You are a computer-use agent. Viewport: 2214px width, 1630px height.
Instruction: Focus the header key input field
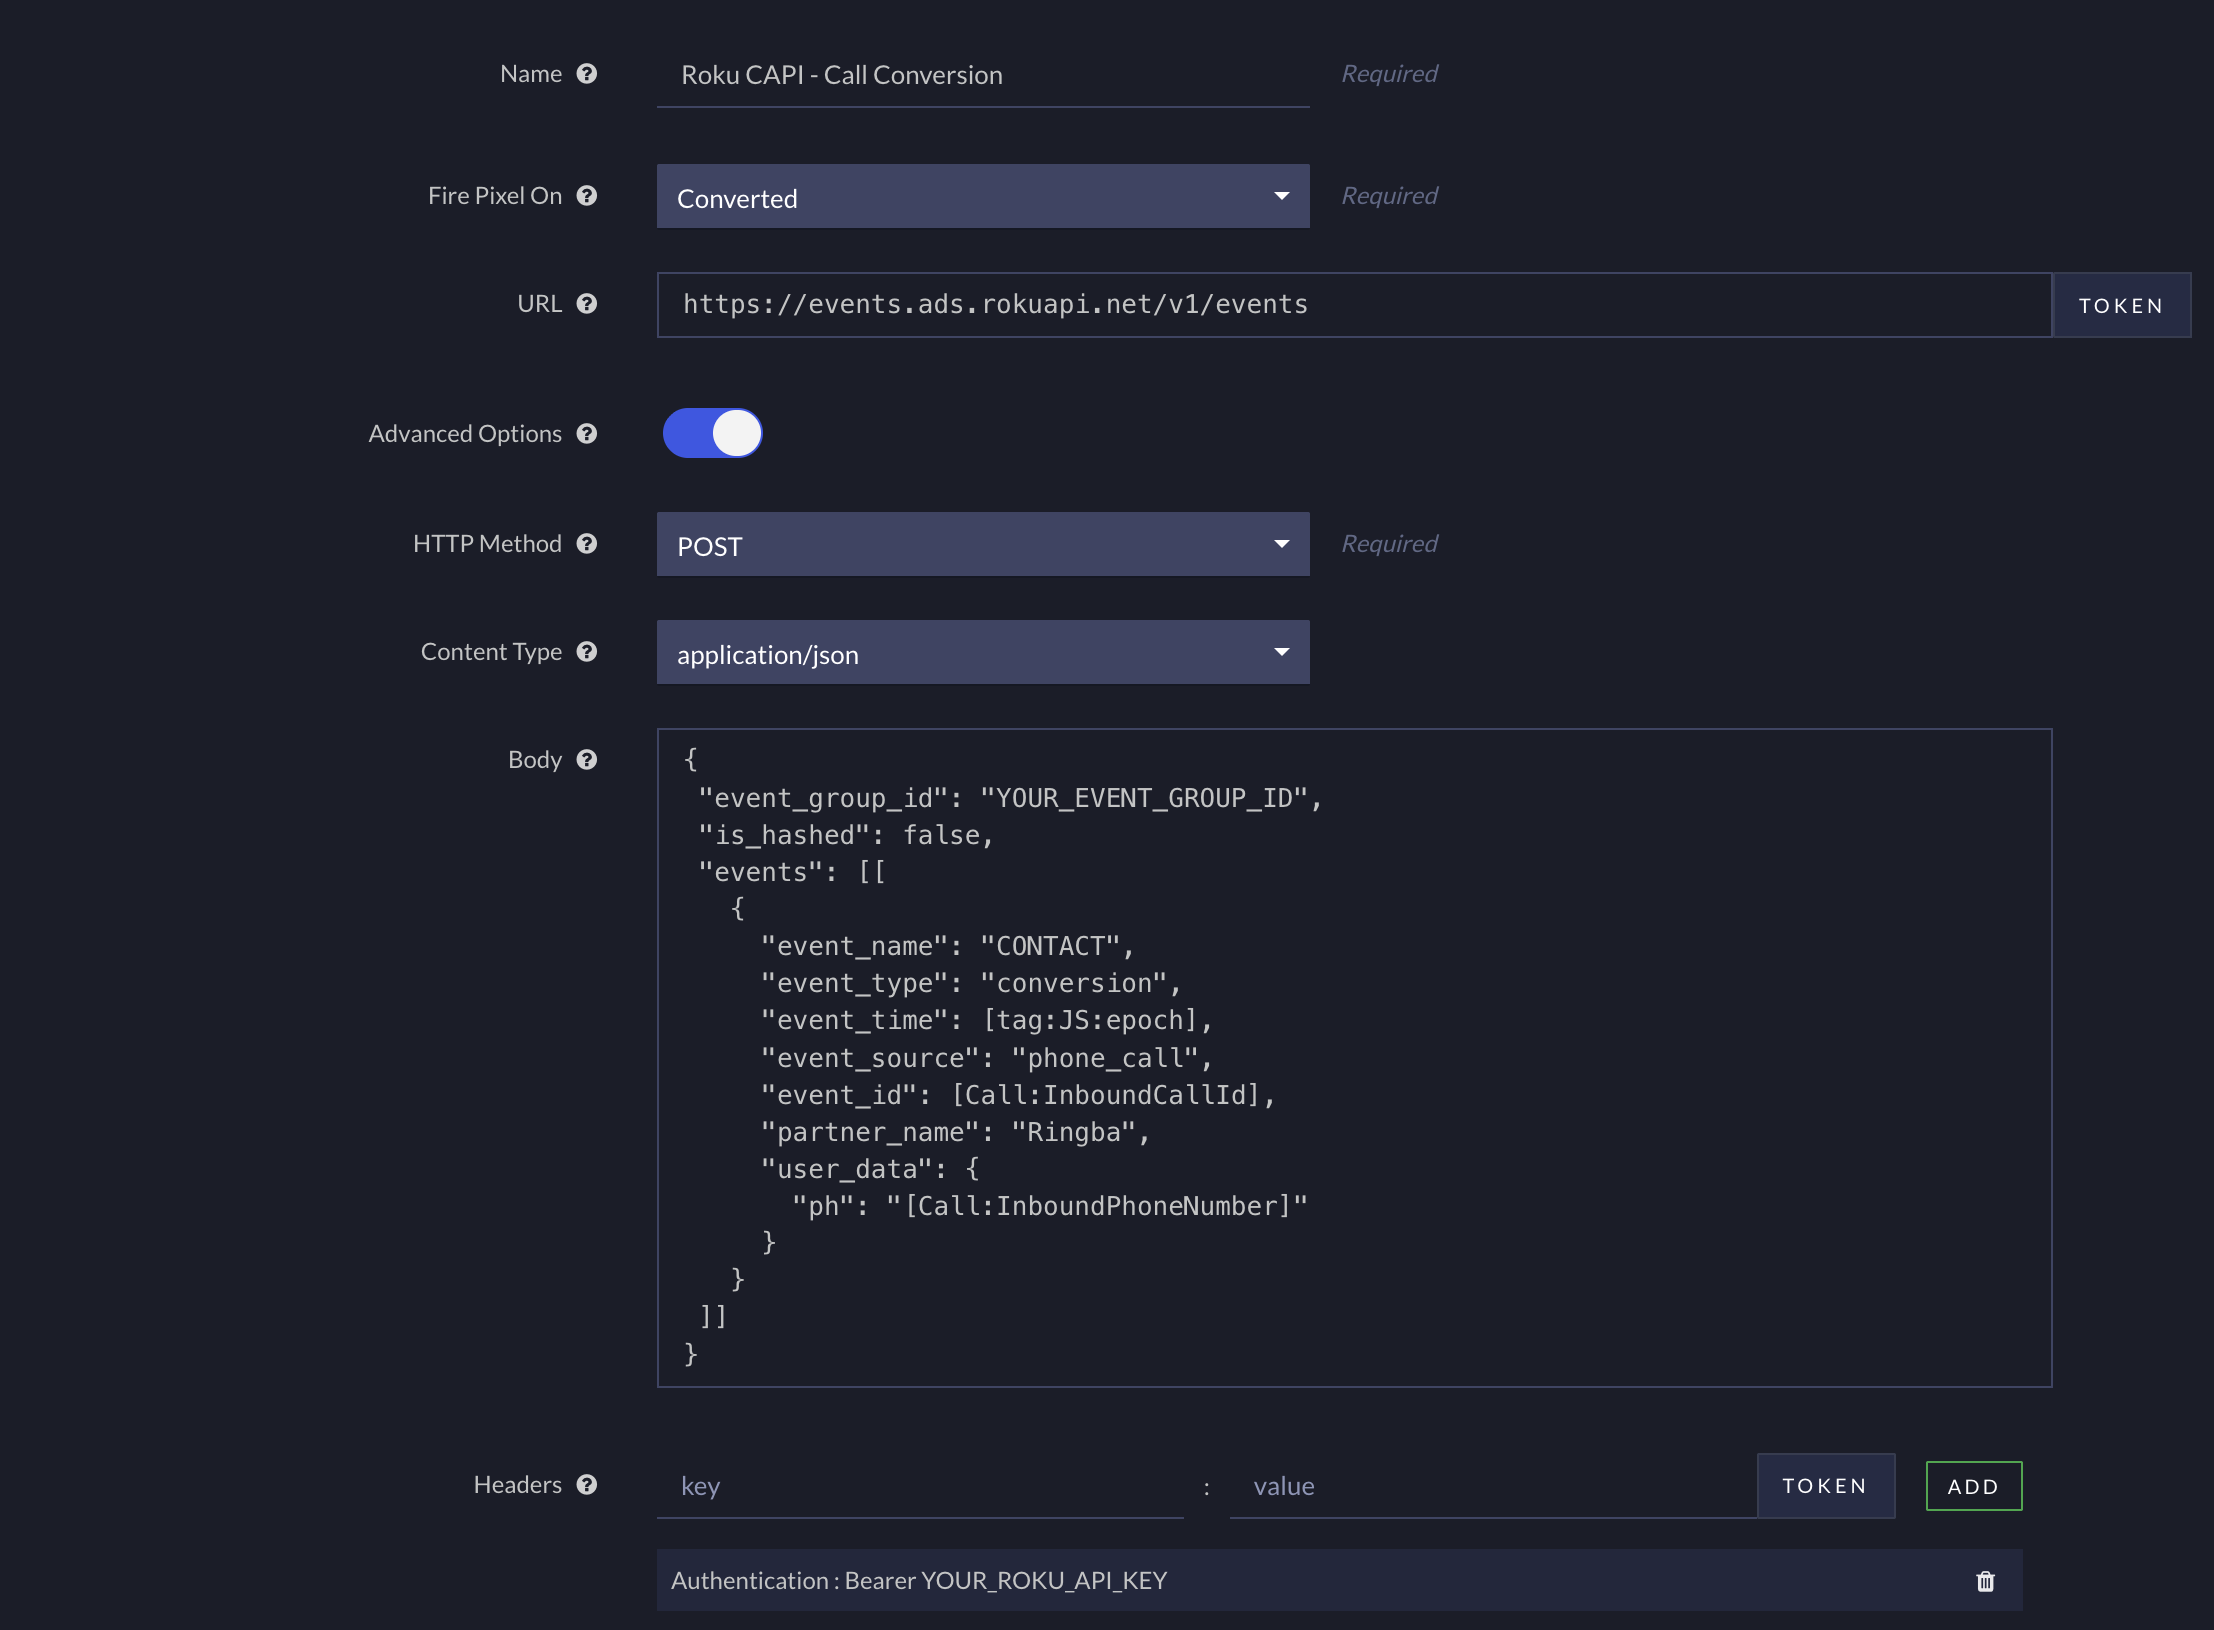pos(920,1487)
